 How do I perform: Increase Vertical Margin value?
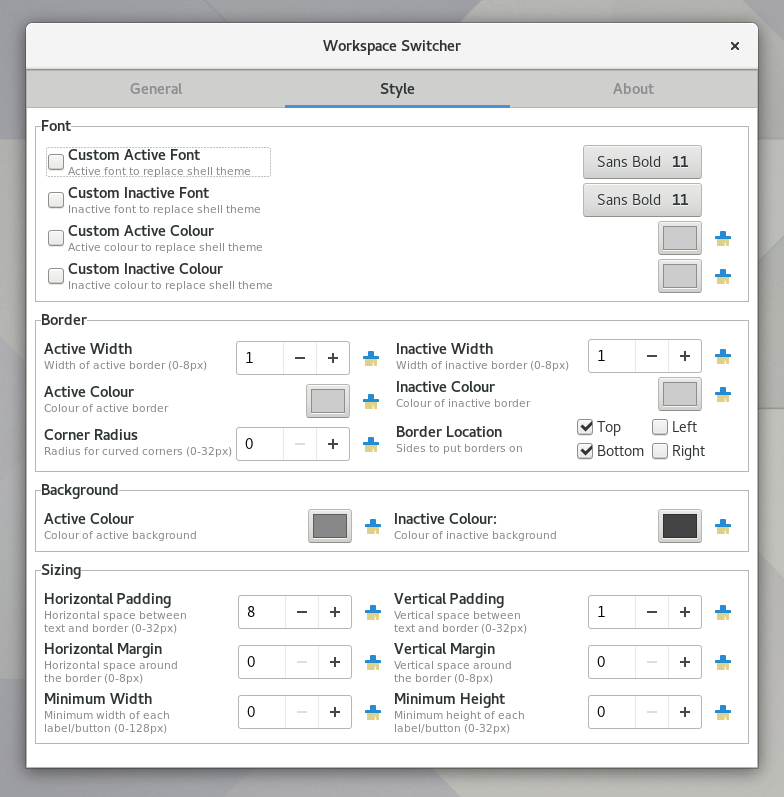tap(685, 662)
